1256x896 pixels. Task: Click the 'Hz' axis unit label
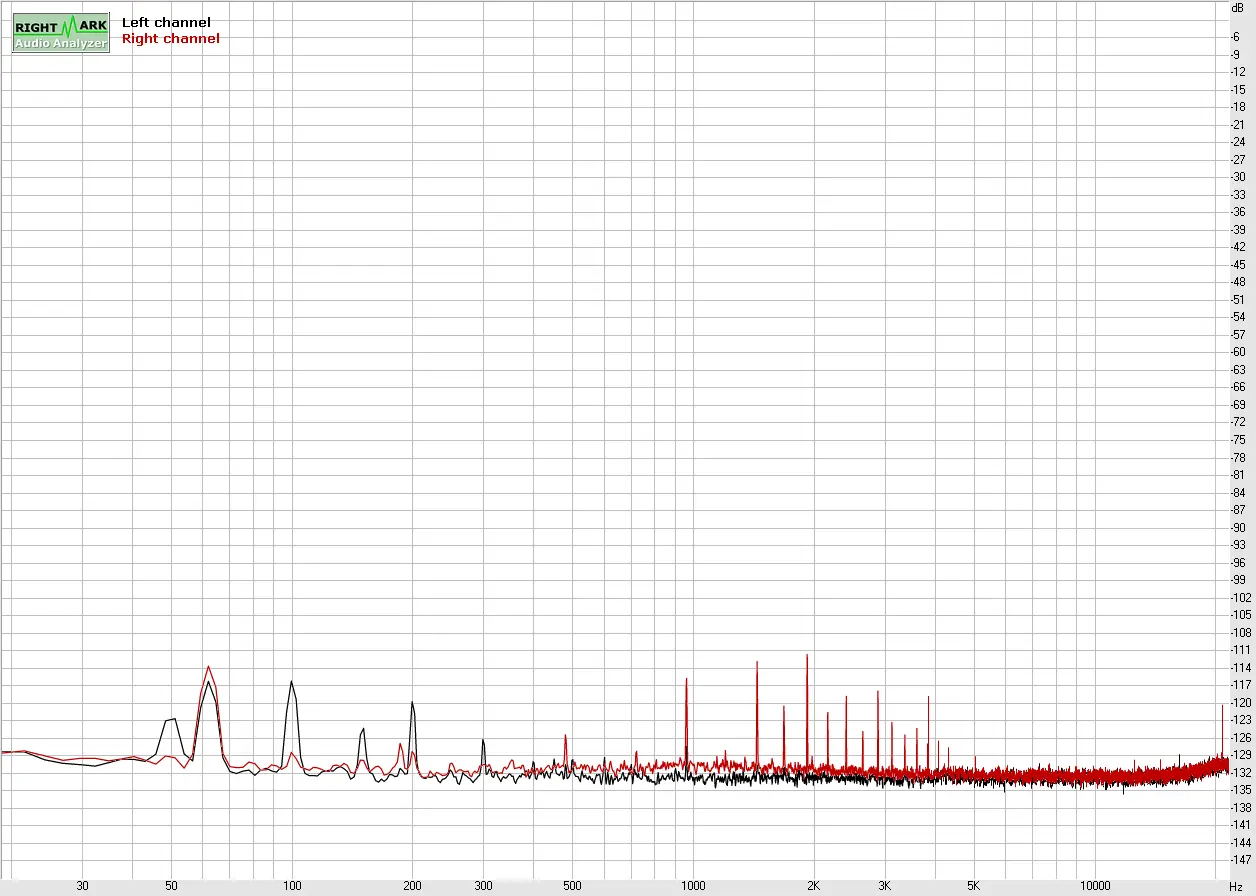click(x=1236, y=887)
